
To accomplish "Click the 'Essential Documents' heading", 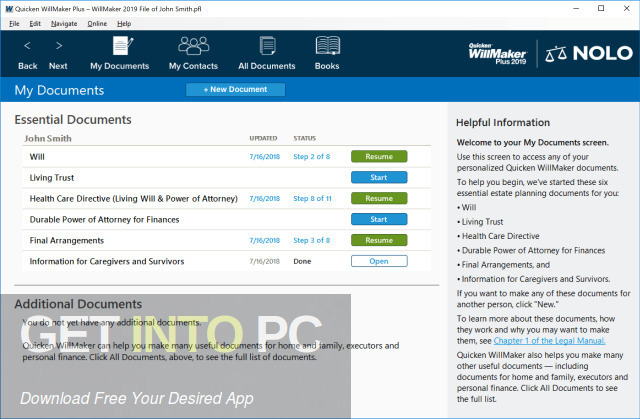I will [73, 120].
